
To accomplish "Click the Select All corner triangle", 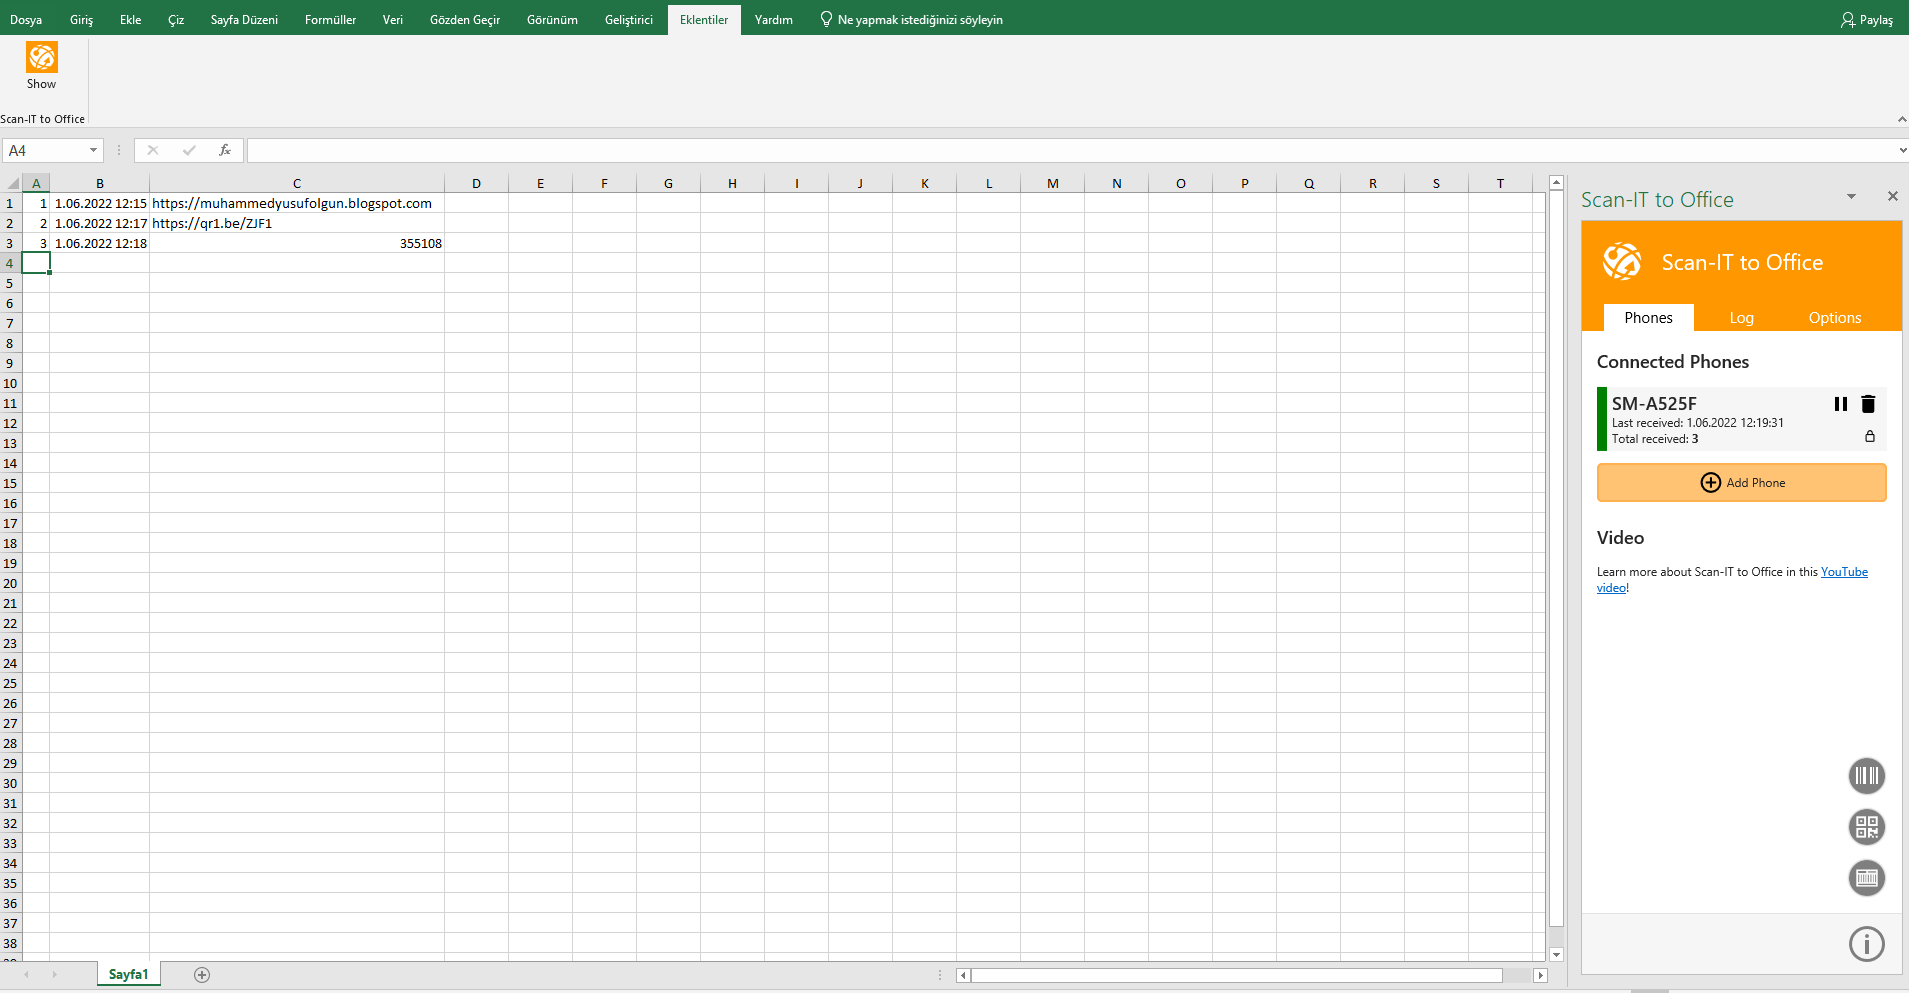I will coord(13,183).
